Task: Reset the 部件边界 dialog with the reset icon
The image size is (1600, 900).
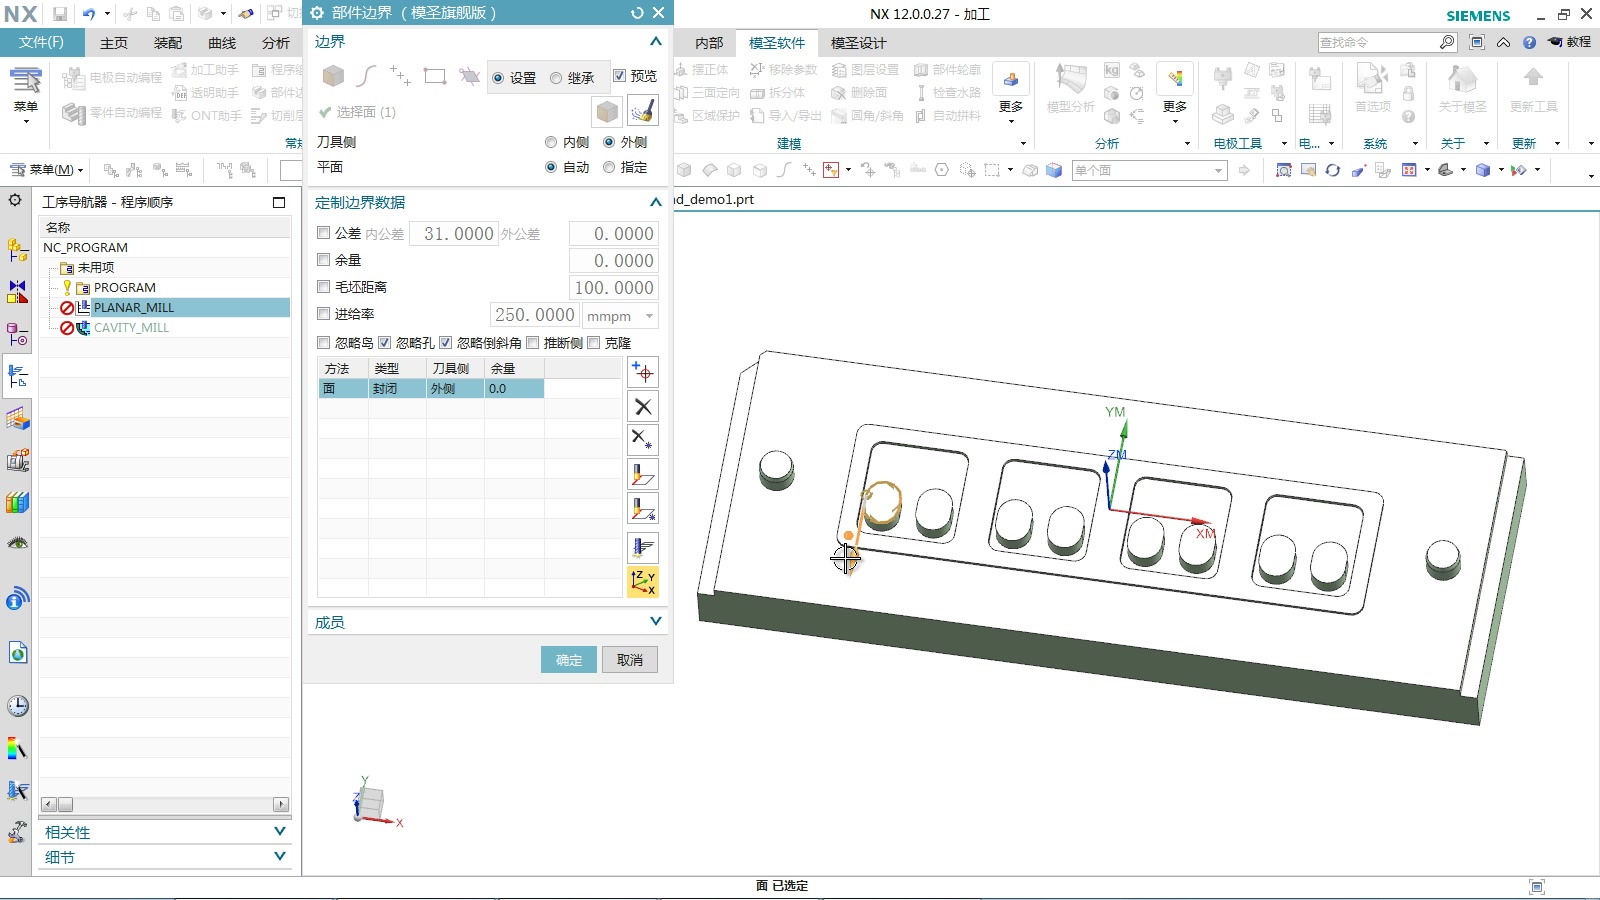Action: tap(637, 13)
